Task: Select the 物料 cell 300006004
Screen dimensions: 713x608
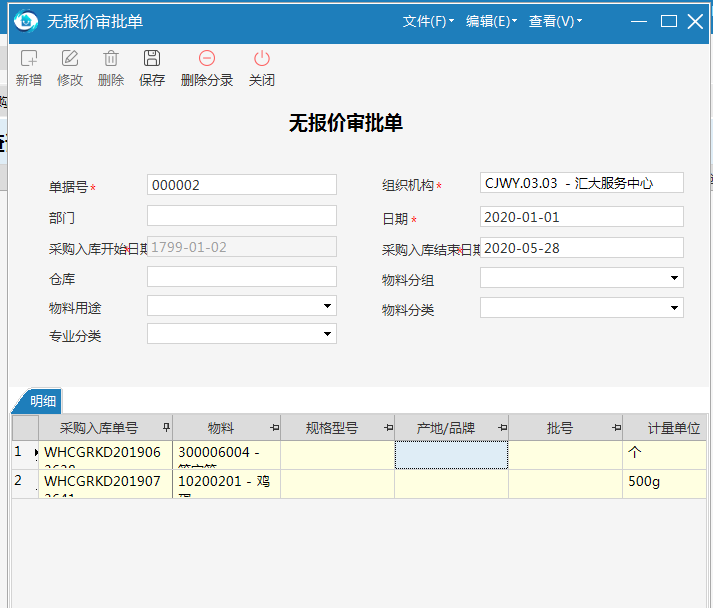Action: (x=226, y=455)
